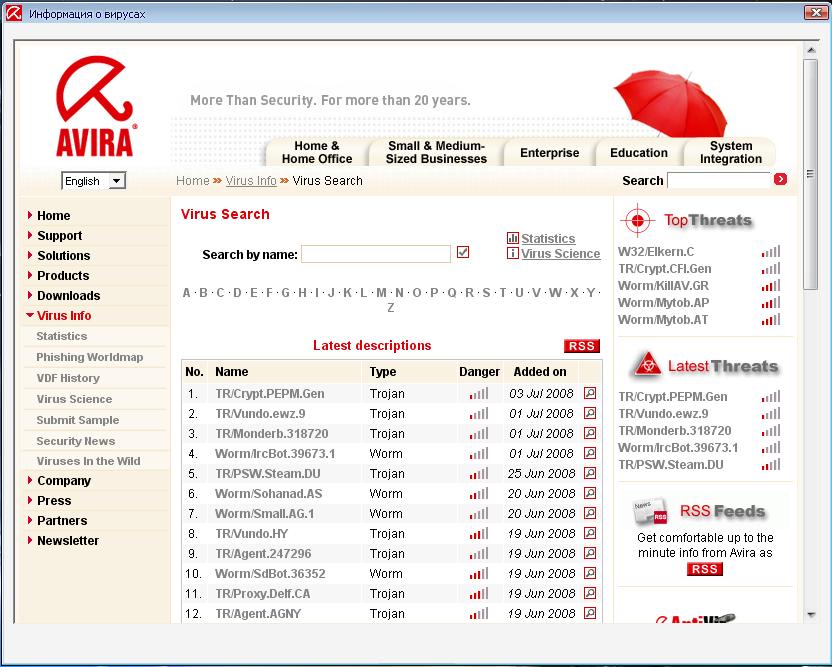Open details icon for TR/Vundo.ewz.9 row
Screen dimensions: 832x667
coord(590,413)
